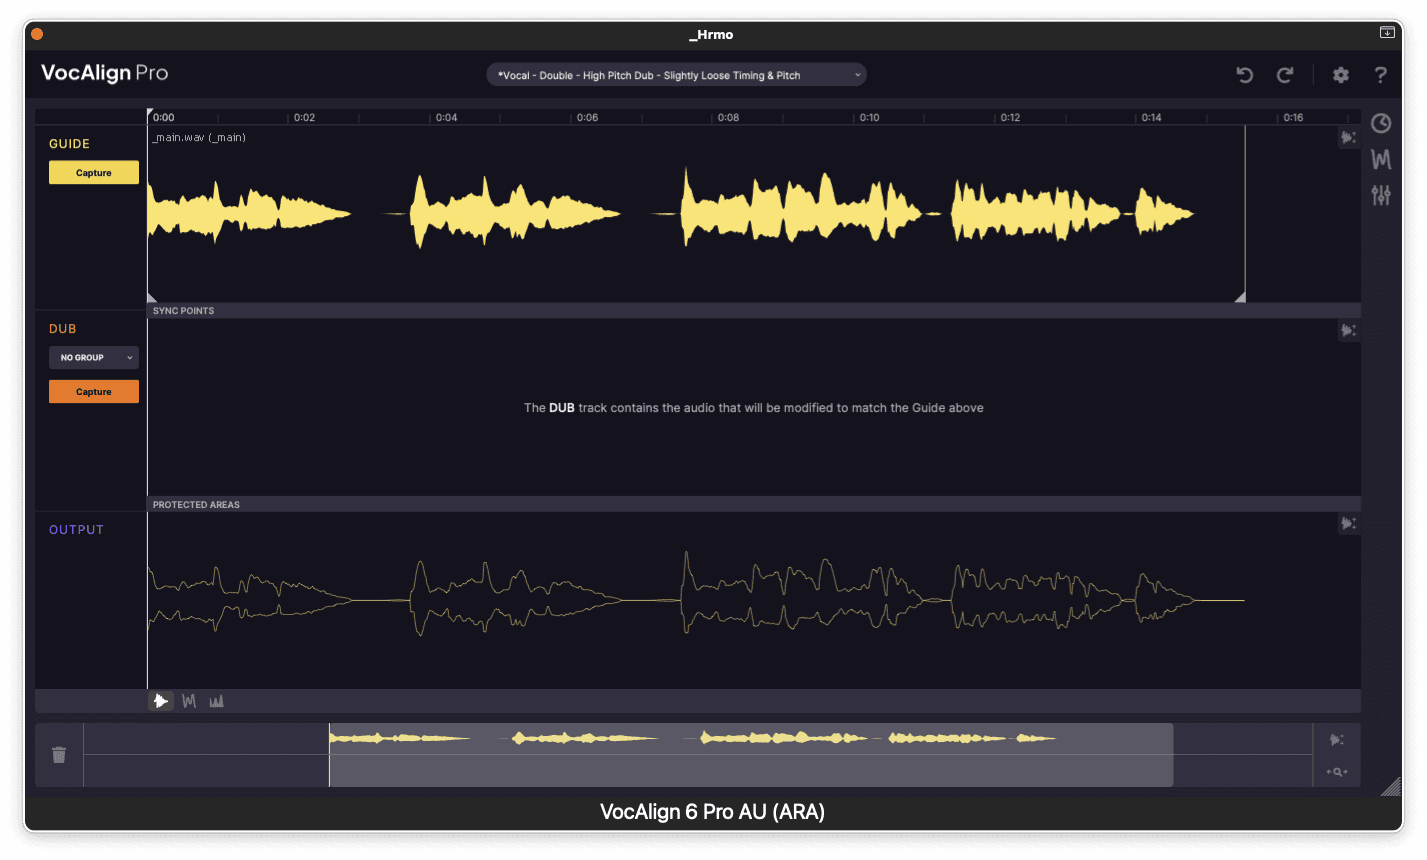Open the pitch curve panel in right sidebar

pyautogui.click(x=1381, y=159)
